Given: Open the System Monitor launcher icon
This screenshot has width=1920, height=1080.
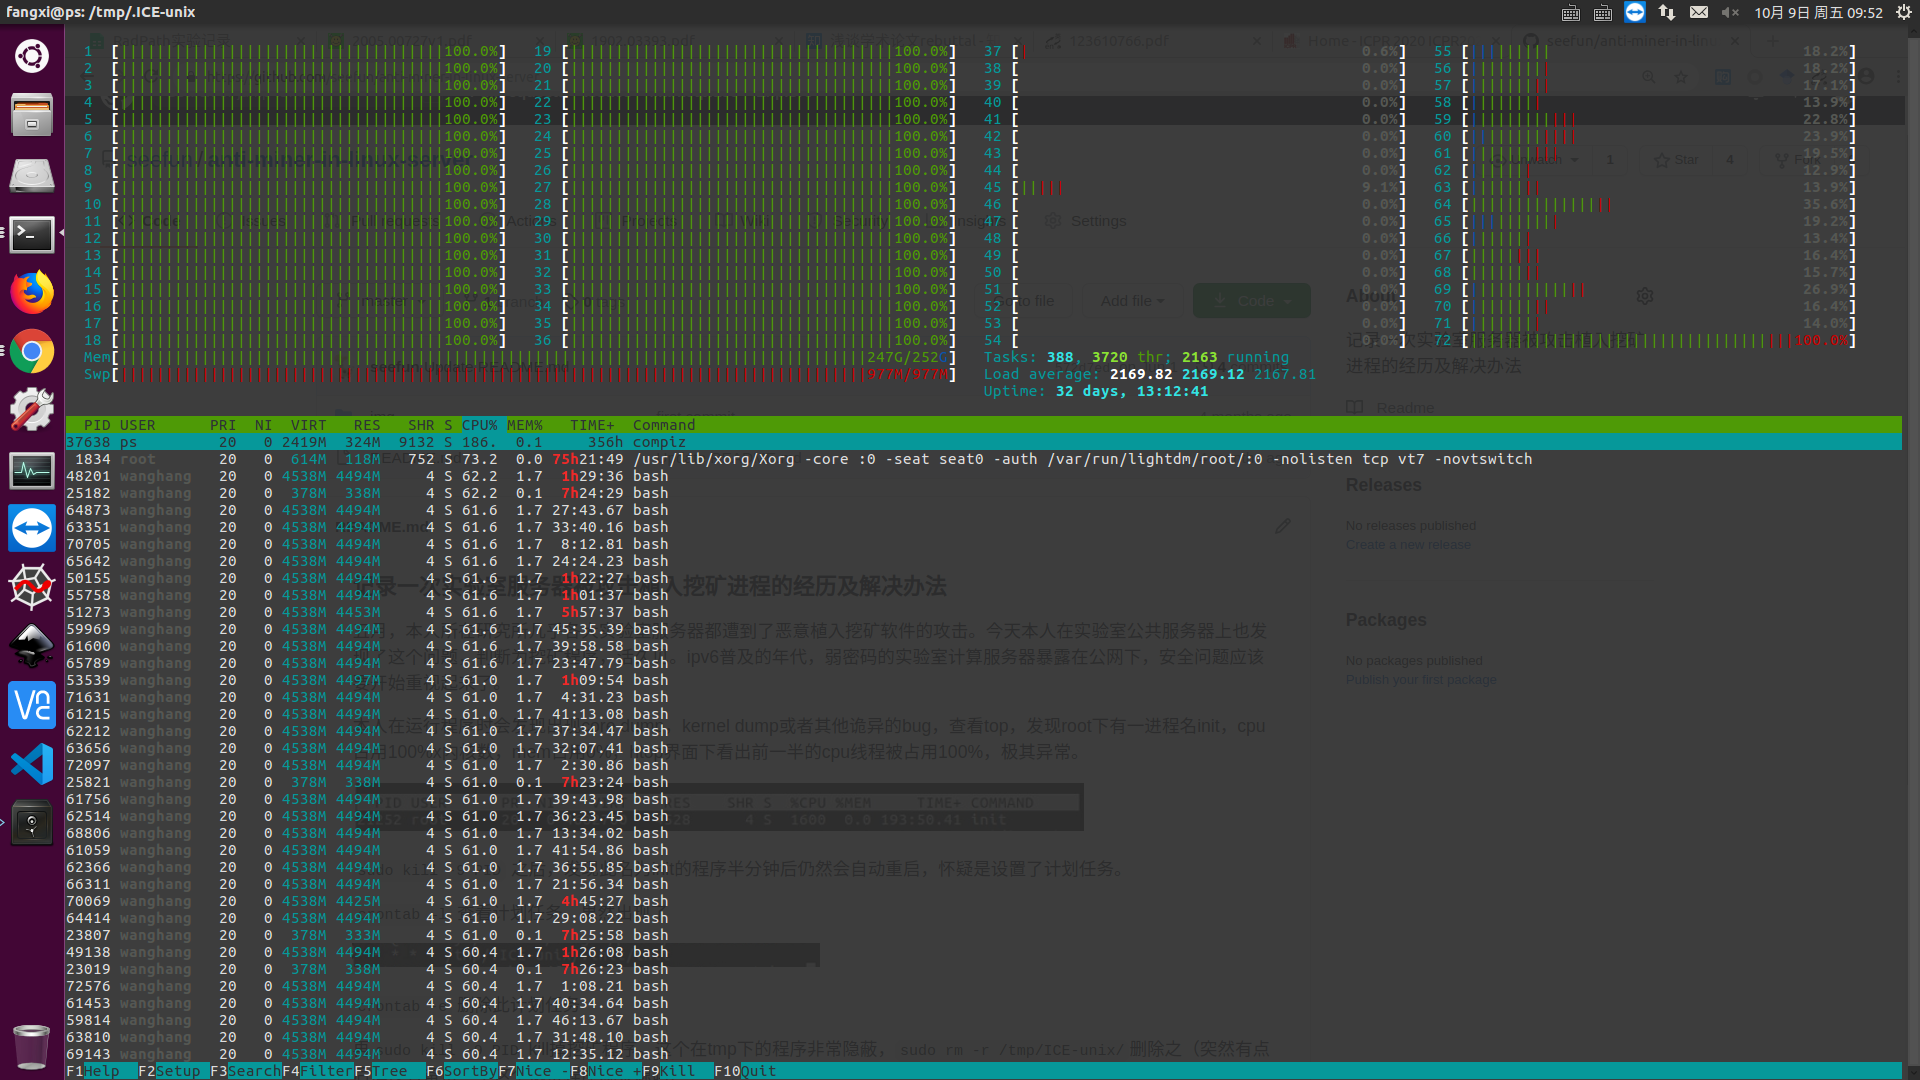Looking at the screenshot, I should point(32,470).
